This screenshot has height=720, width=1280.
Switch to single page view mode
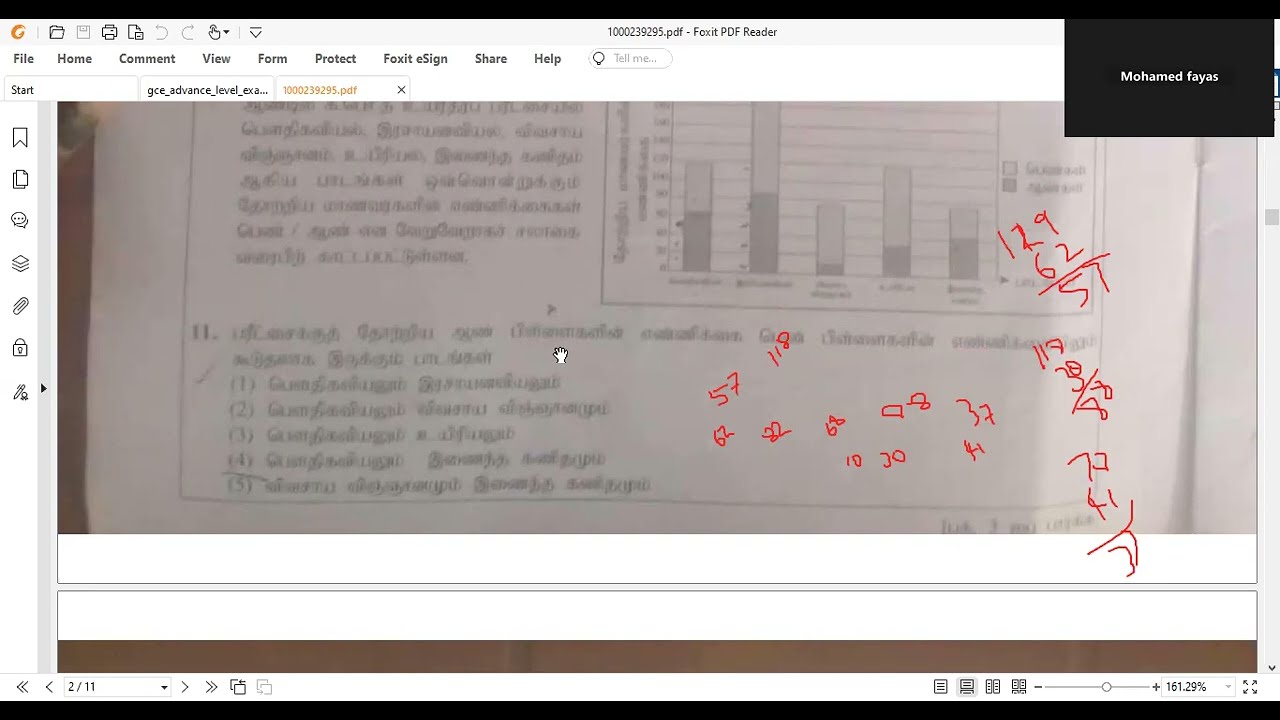(941, 687)
